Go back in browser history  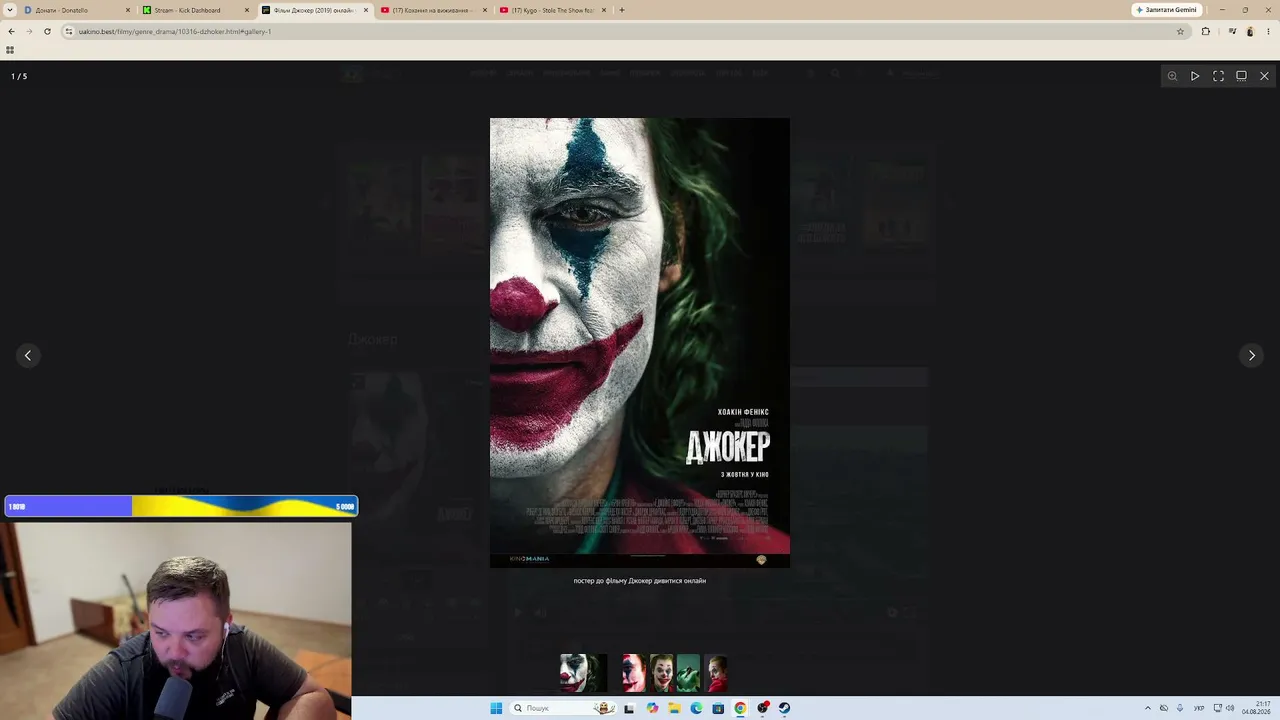(11, 31)
